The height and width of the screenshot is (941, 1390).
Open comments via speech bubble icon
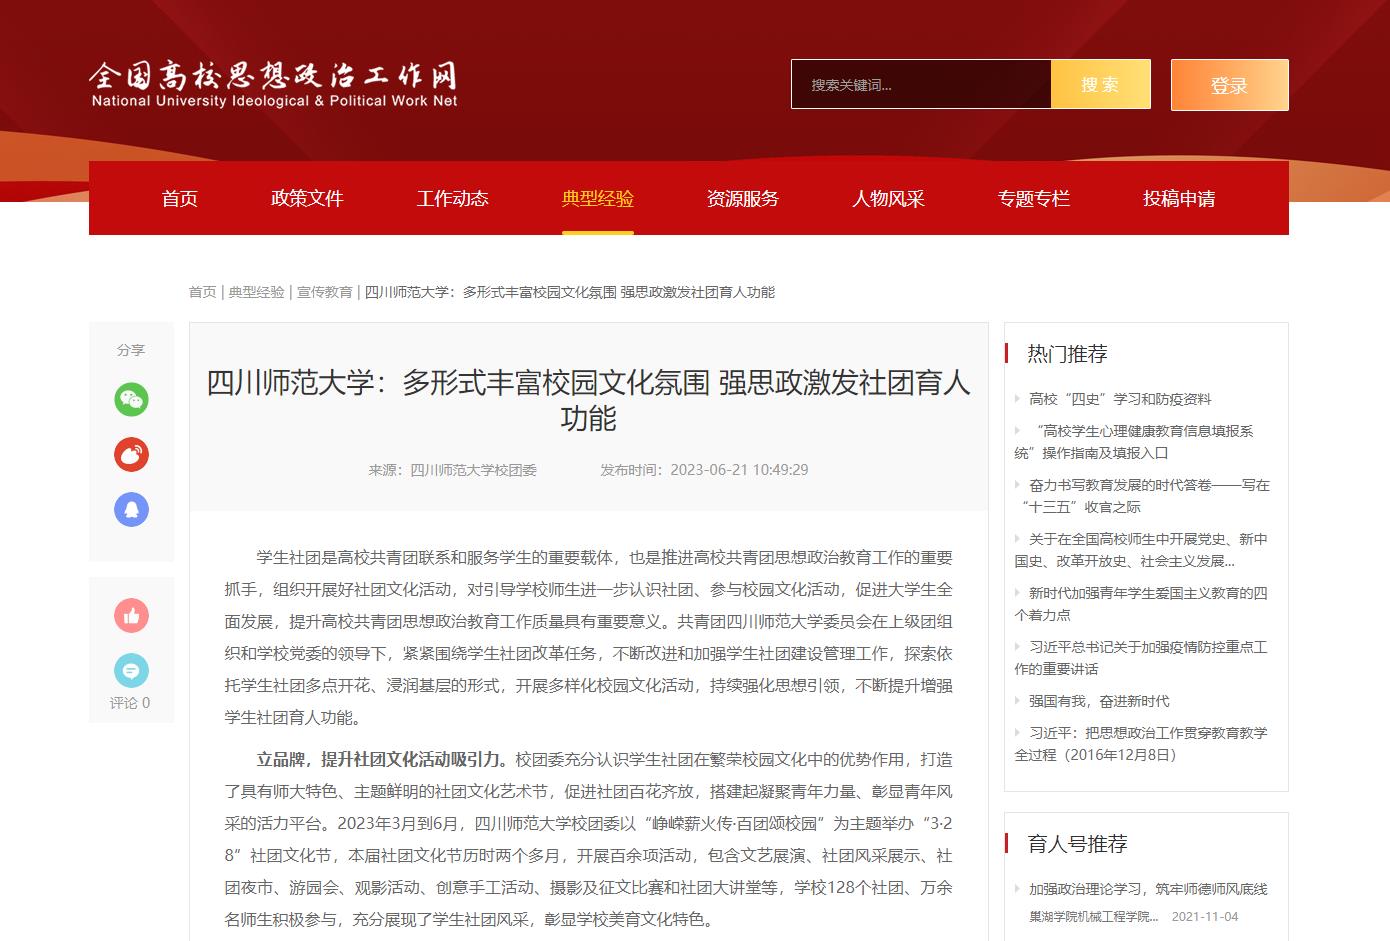click(x=131, y=670)
